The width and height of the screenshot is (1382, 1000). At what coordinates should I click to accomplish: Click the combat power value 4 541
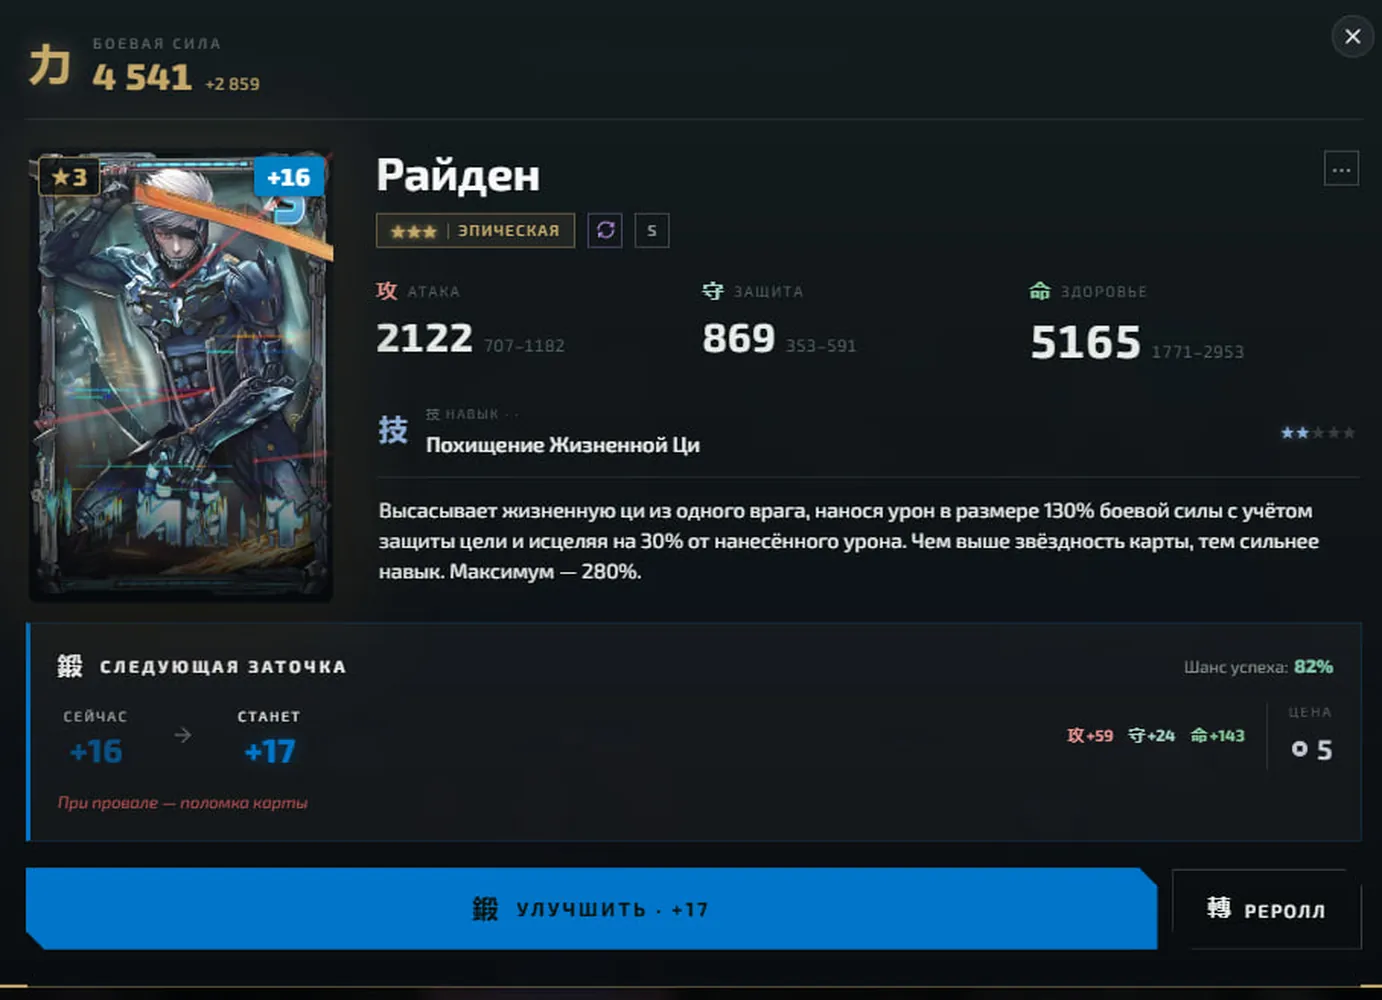(142, 77)
